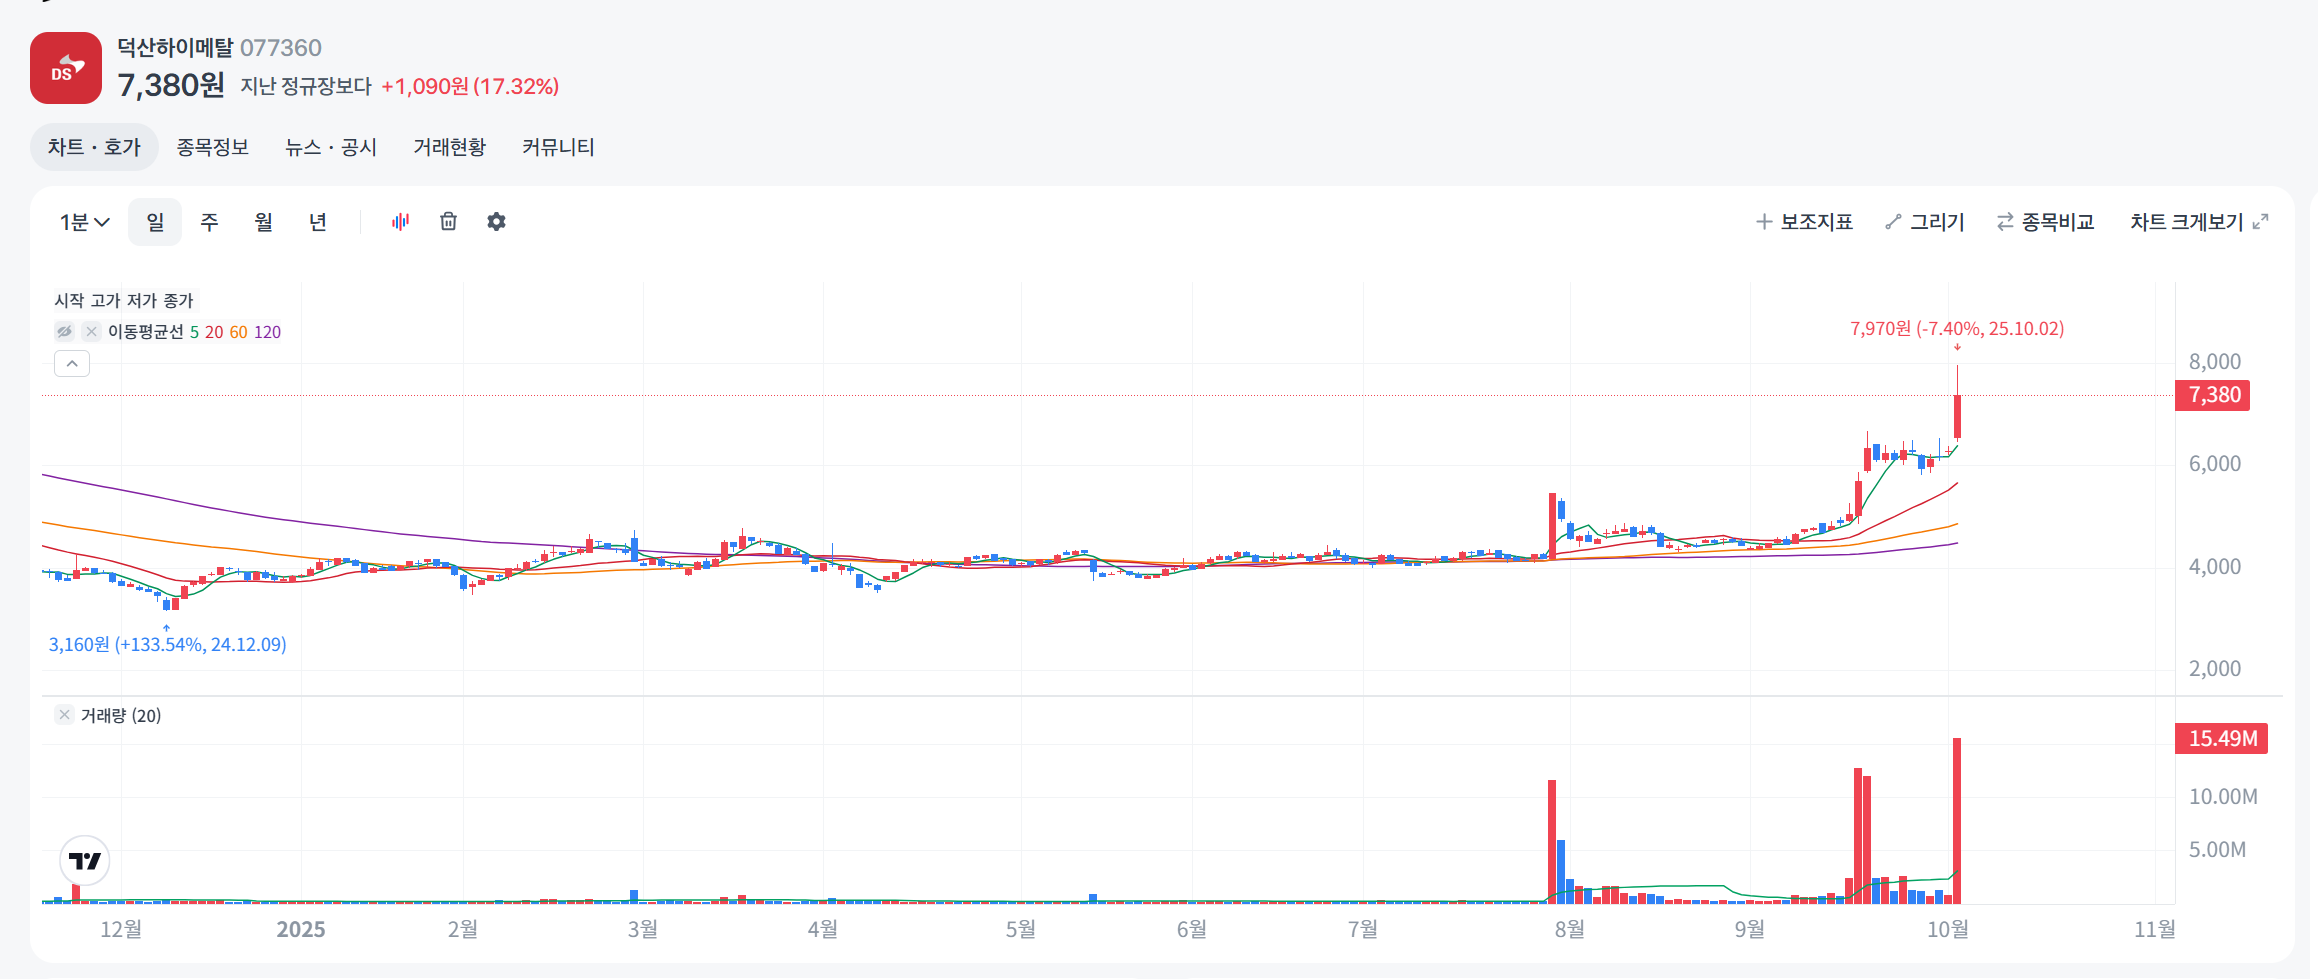Screen dimensions: 2318x979
Task: Click the moving average period 5 value
Action: (194, 332)
